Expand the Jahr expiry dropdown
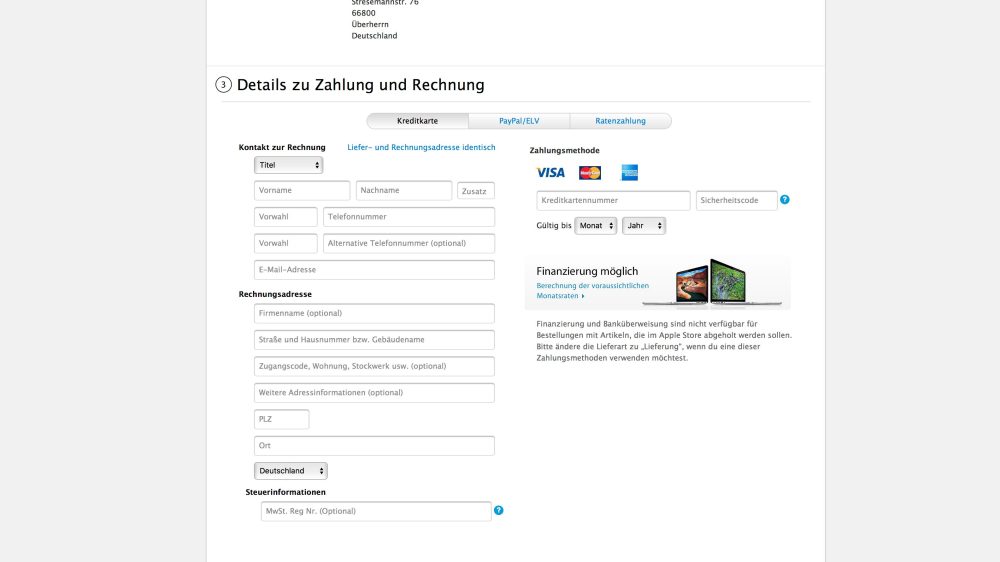1000x562 pixels. (643, 226)
